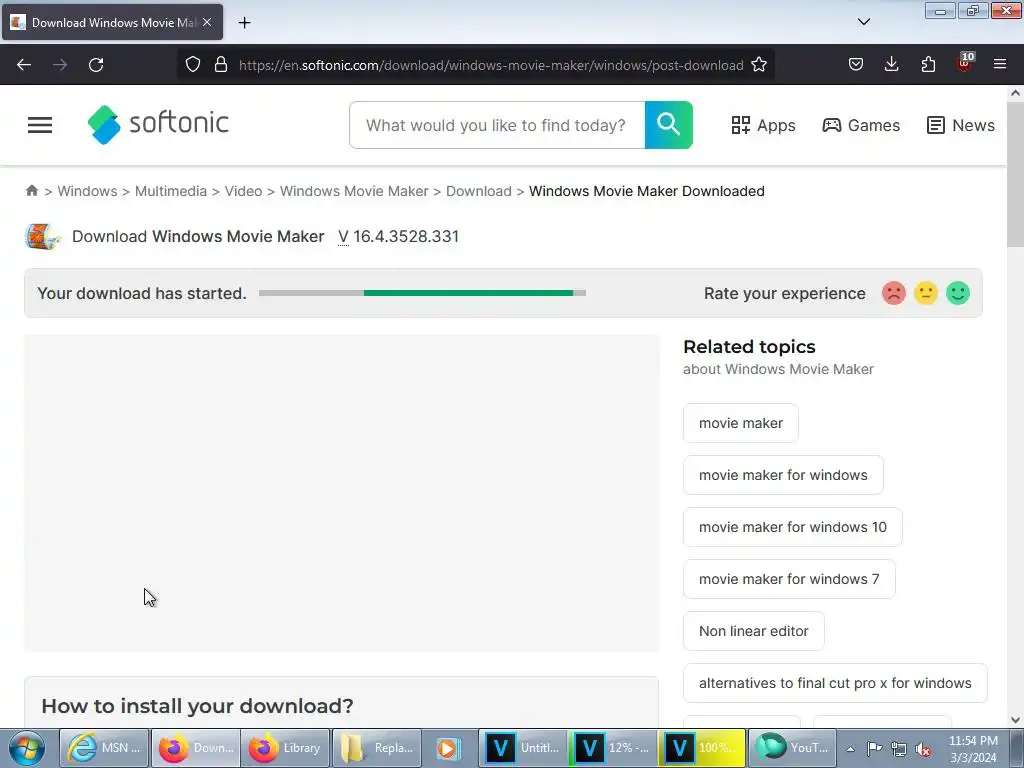Click version text 16.4.3528.331
This screenshot has height=768, width=1024.
point(406,236)
